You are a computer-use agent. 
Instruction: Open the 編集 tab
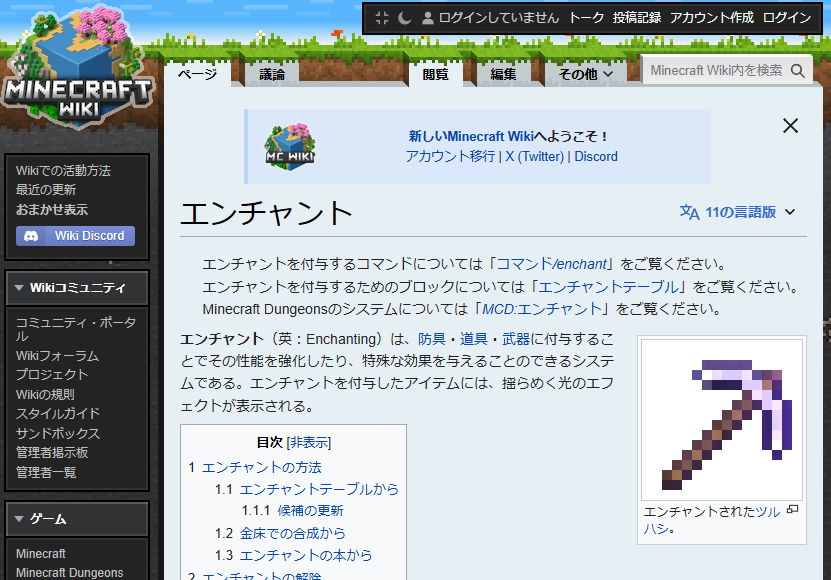pyautogui.click(x=503, y=74)
